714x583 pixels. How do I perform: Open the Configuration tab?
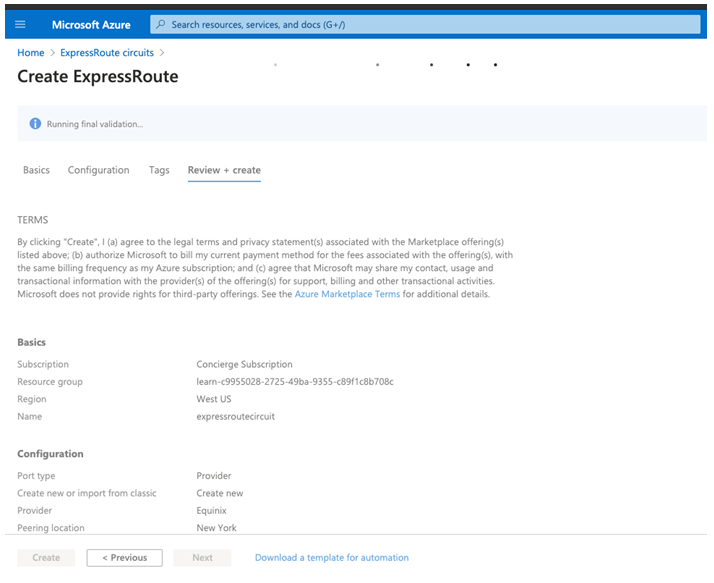98,170
